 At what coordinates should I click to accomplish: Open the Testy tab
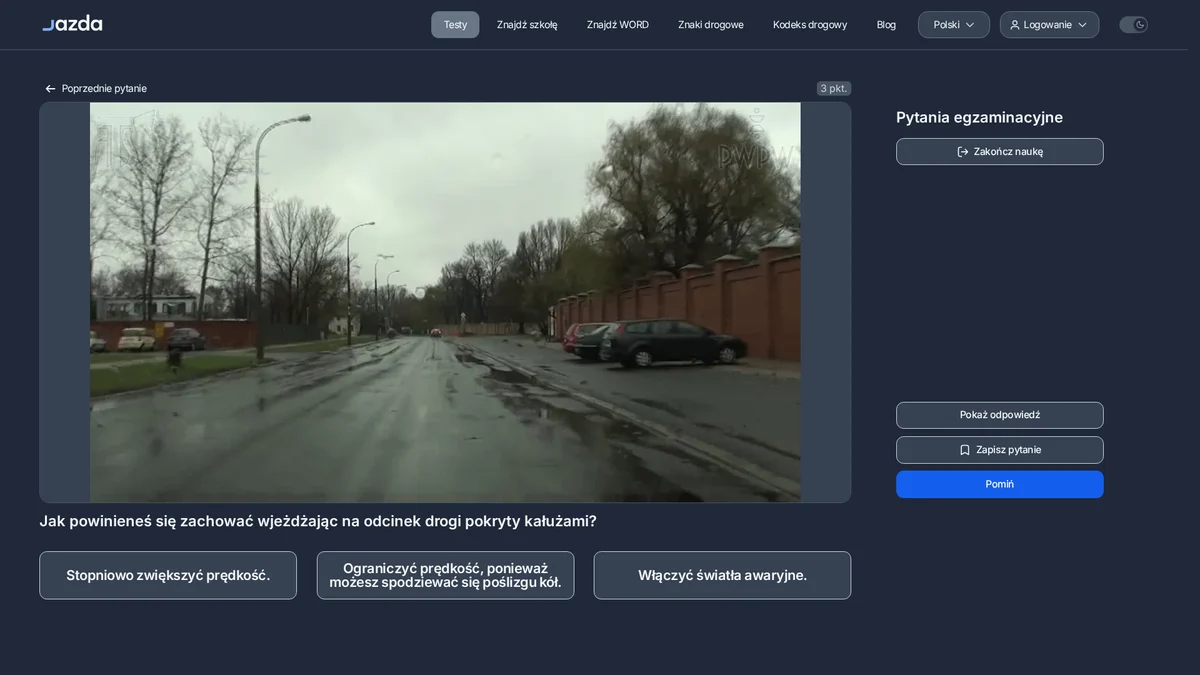[x=455, y=25]
